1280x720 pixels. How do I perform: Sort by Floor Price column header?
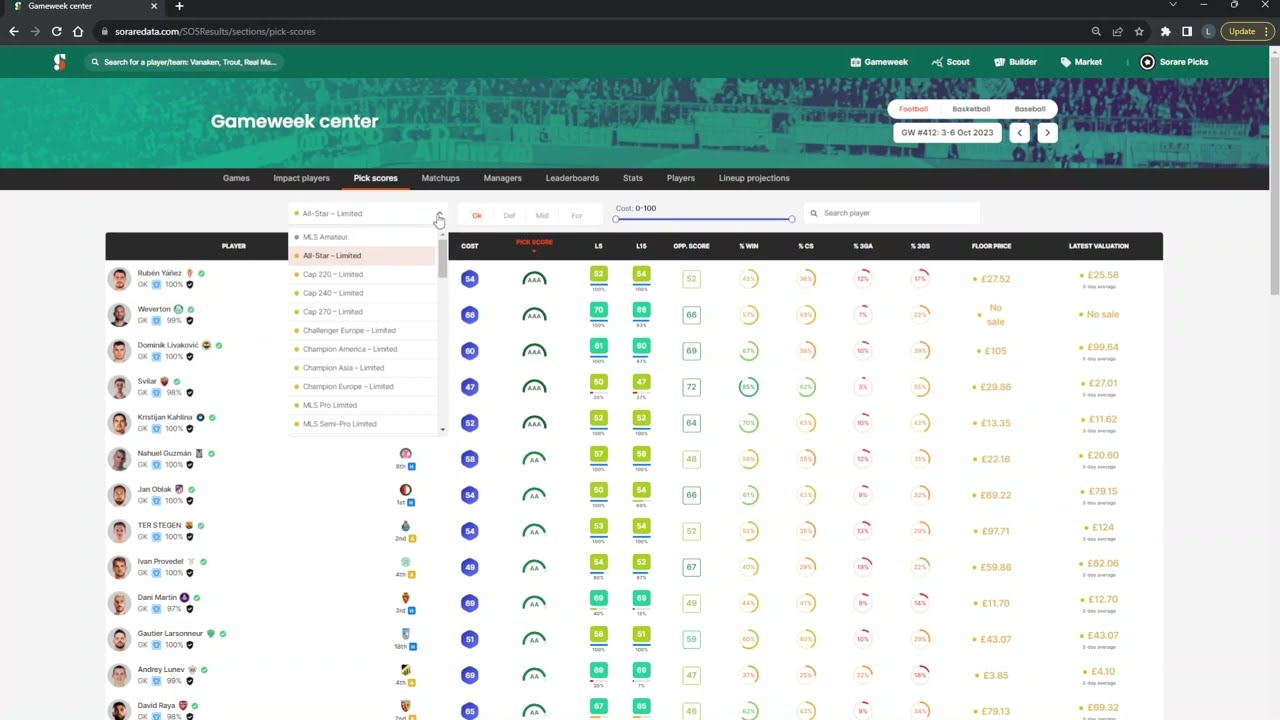pos(991,246)
